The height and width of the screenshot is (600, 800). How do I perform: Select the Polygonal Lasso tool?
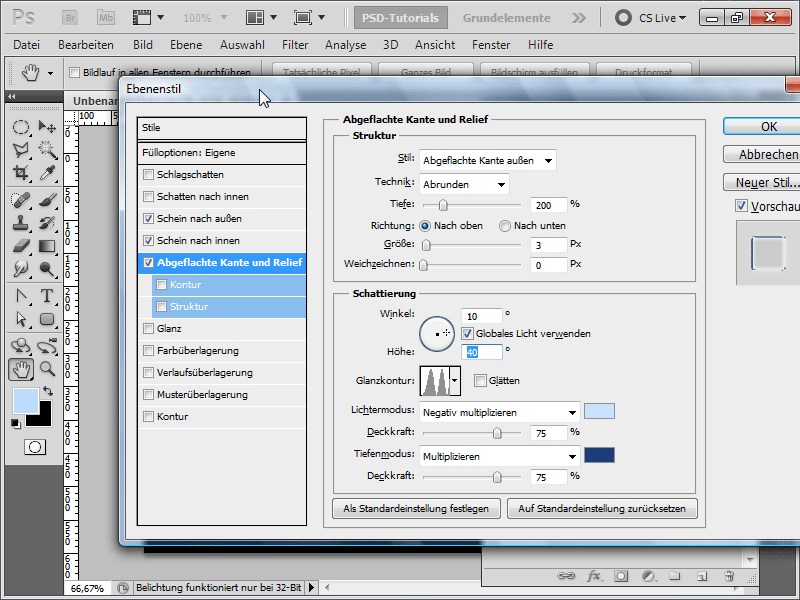[21, 149]
